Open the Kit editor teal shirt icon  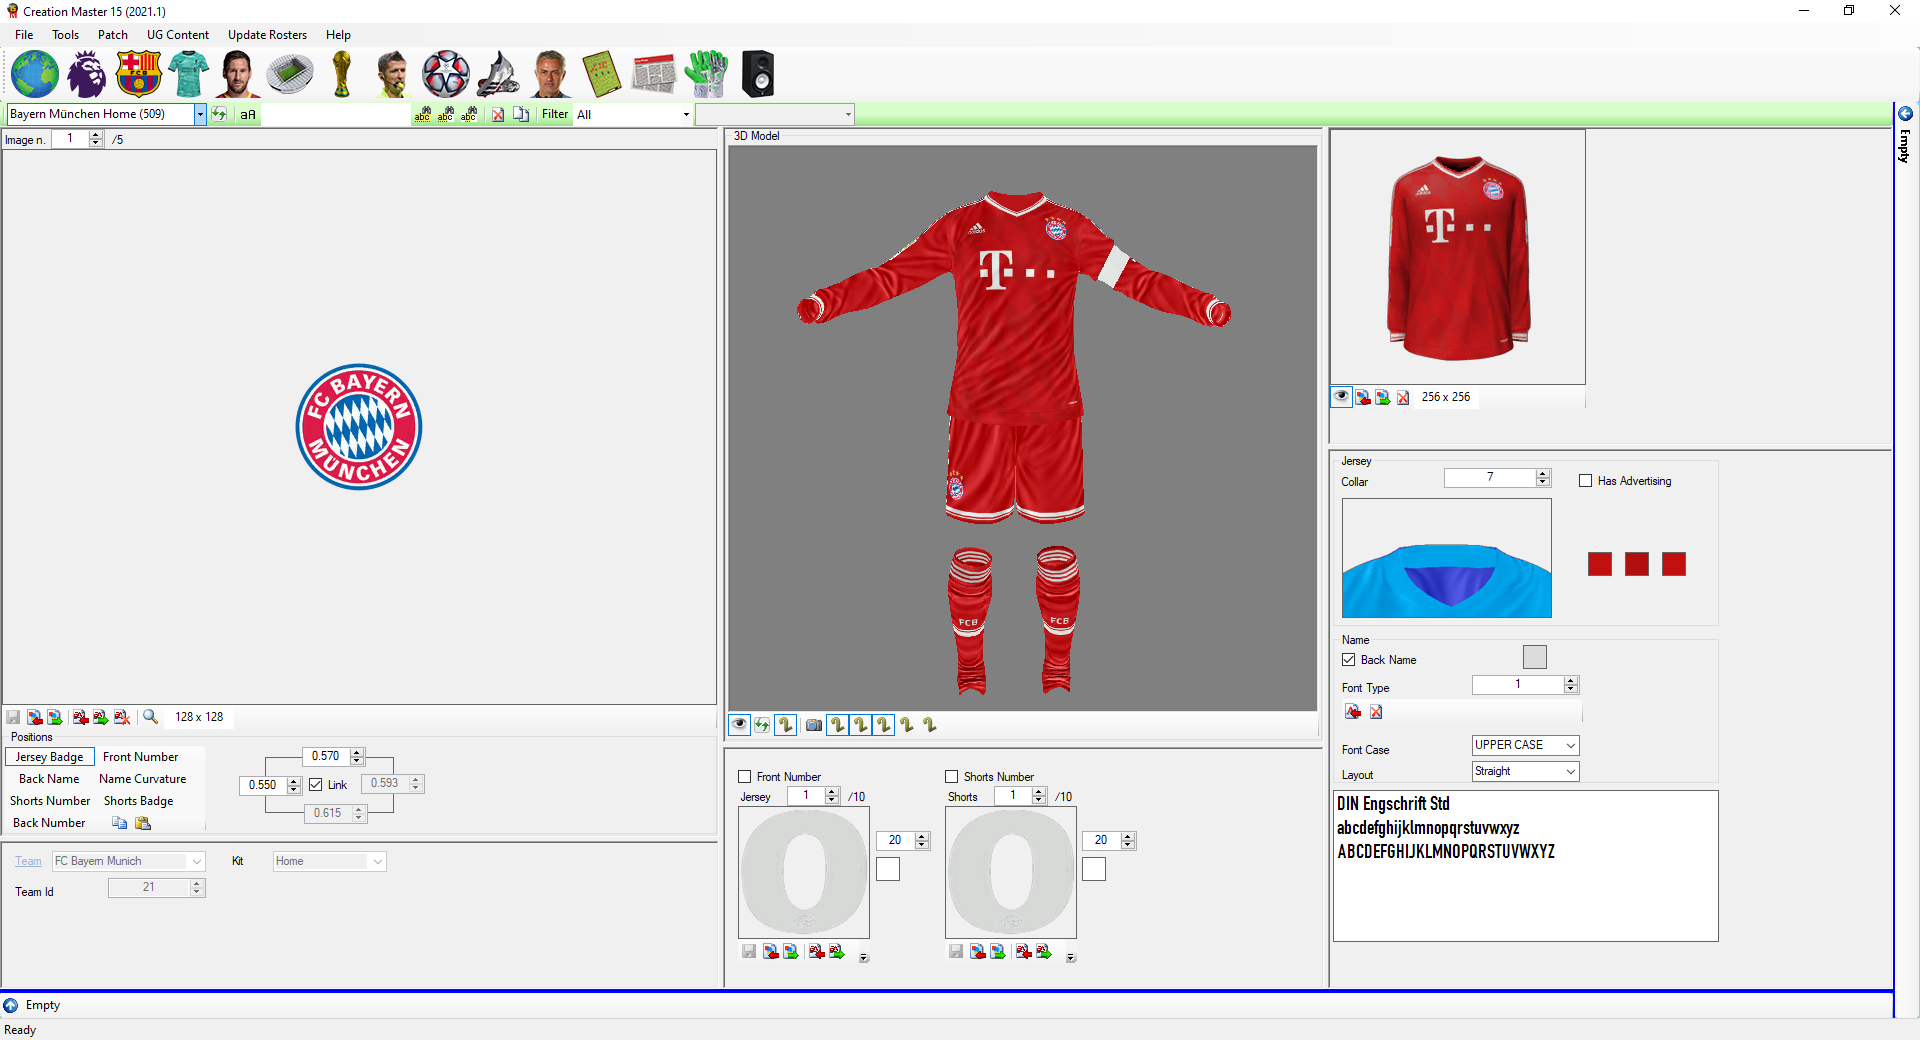tap(188, 74)
